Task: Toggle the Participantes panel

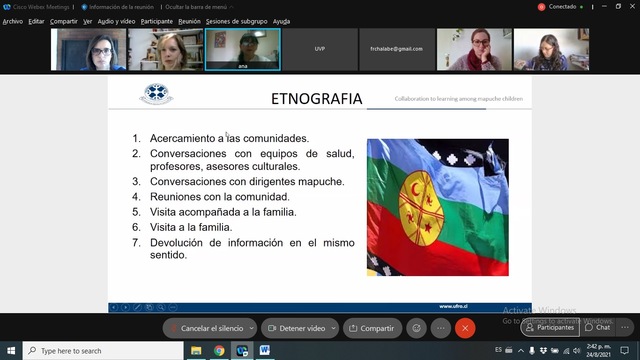Action: [x=550, y=327]
